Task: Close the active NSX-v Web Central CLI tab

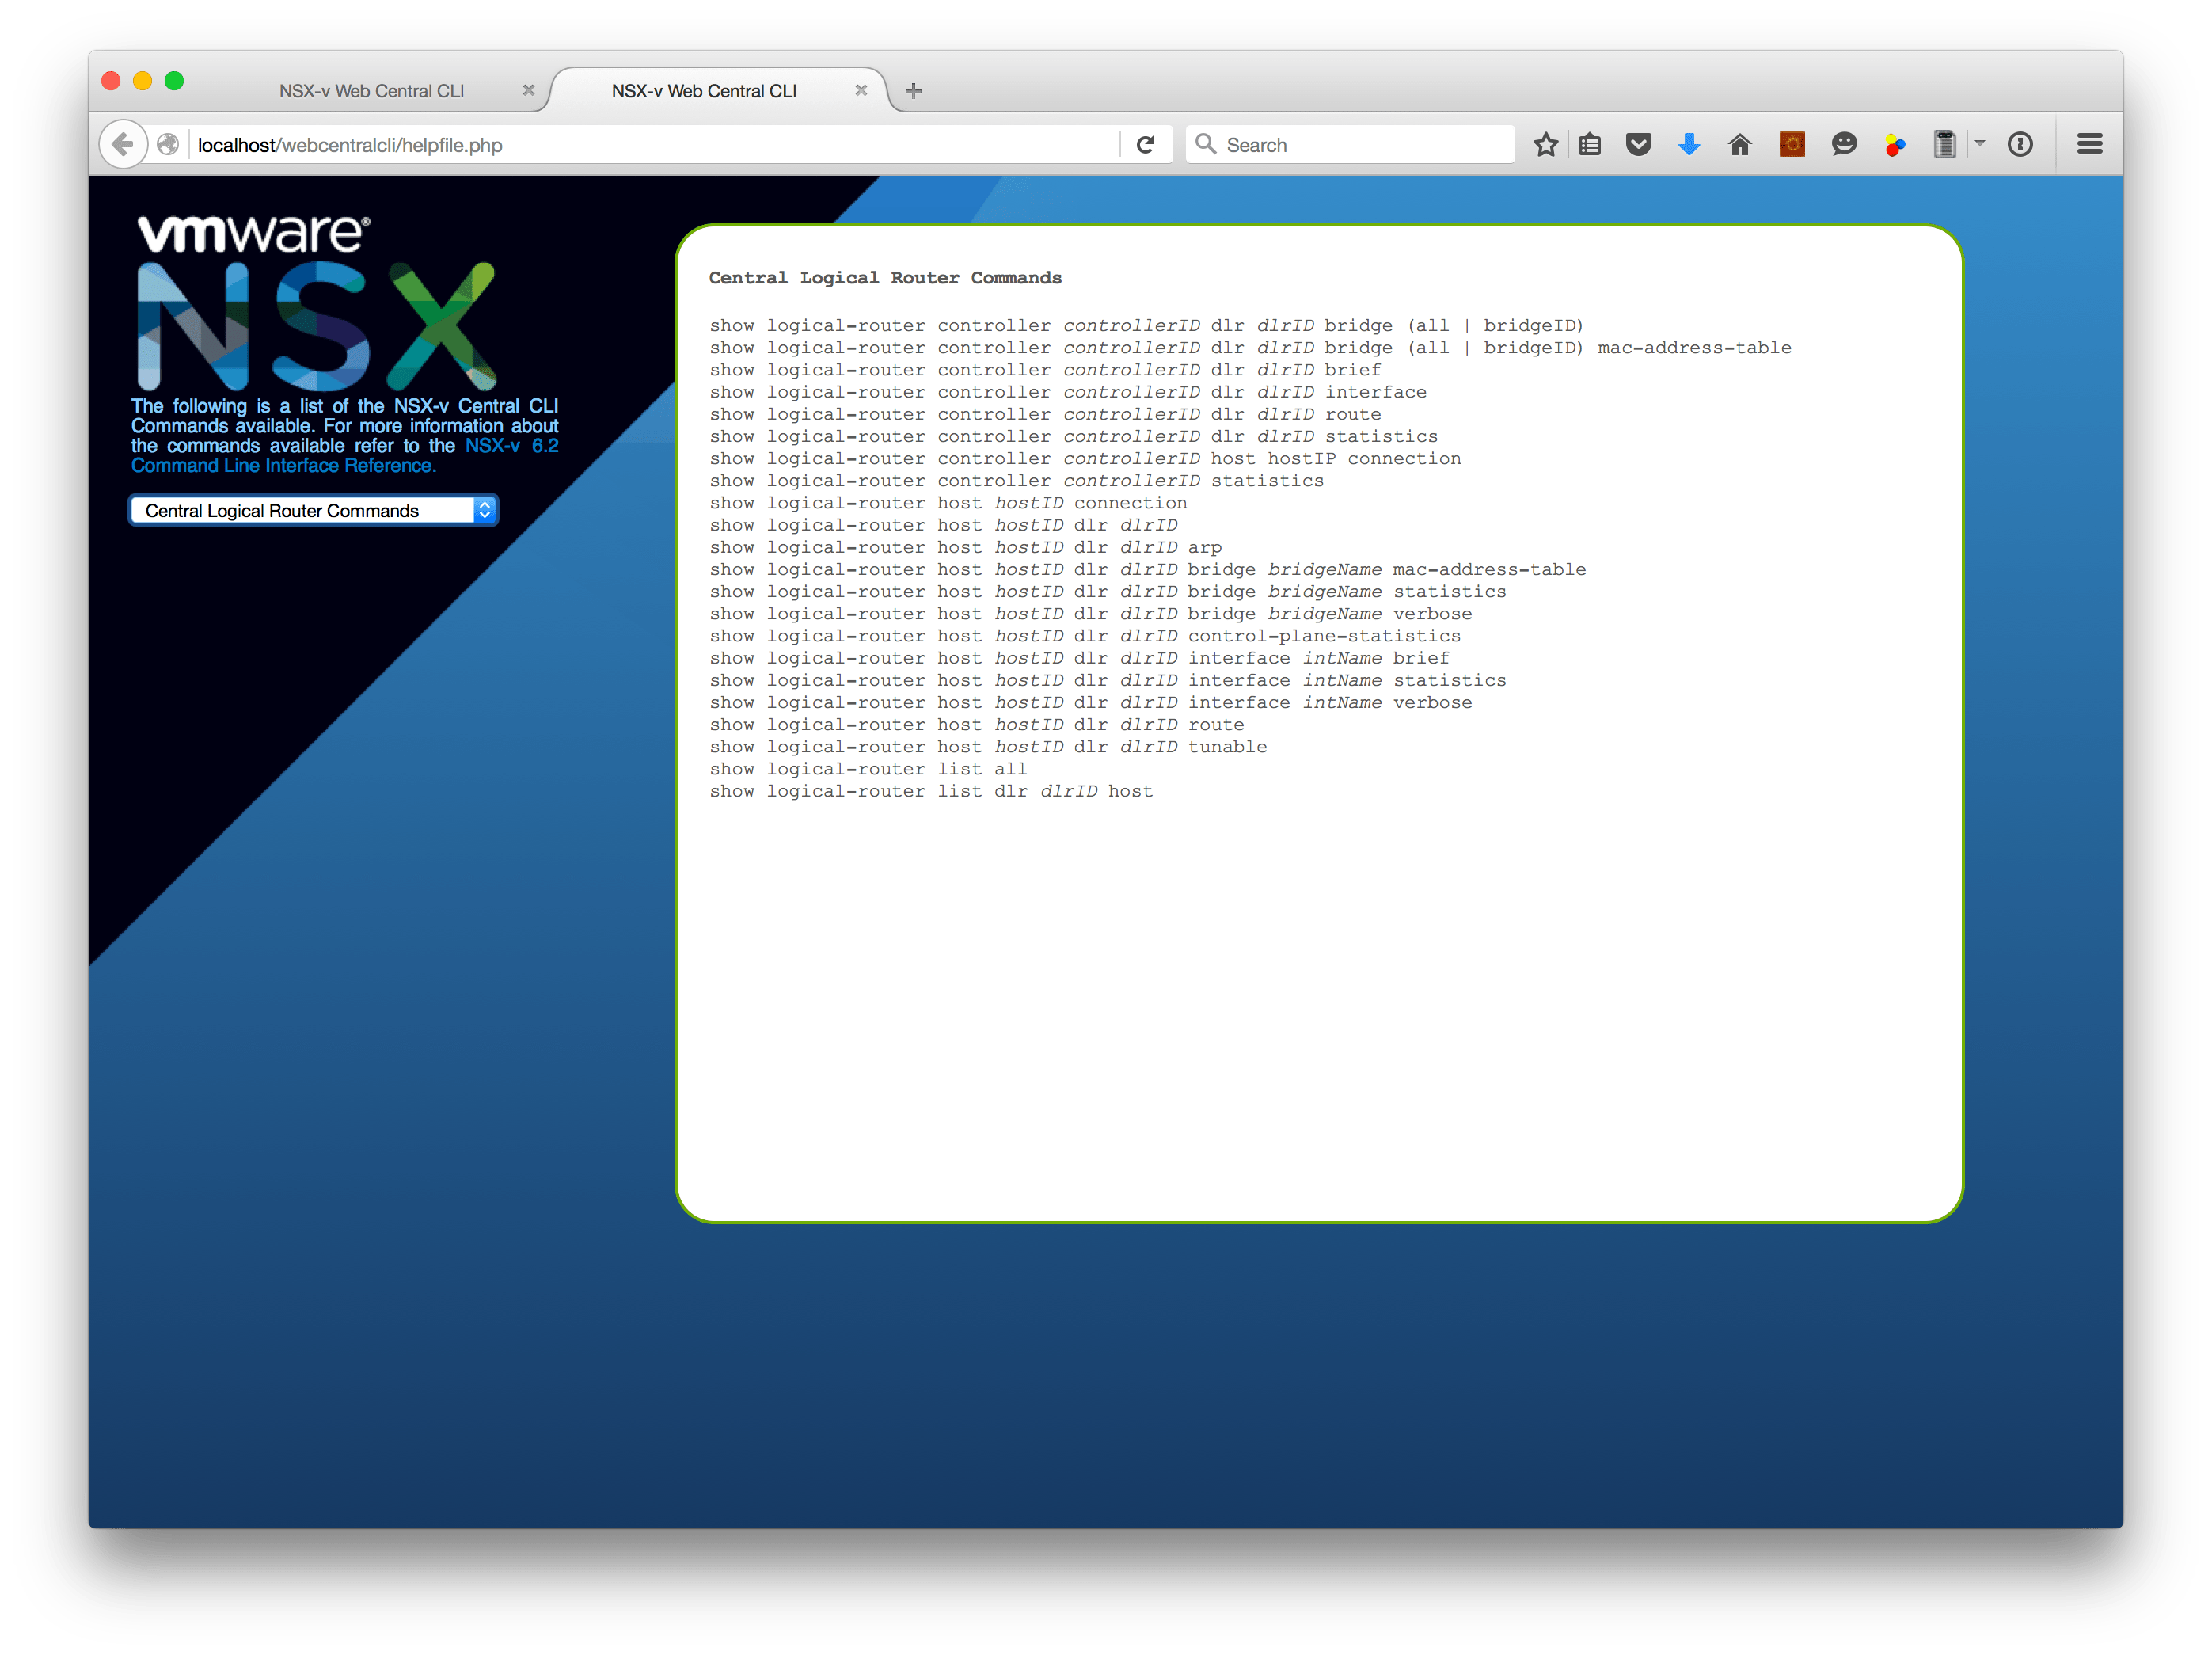Action: [x=861, y=90]
